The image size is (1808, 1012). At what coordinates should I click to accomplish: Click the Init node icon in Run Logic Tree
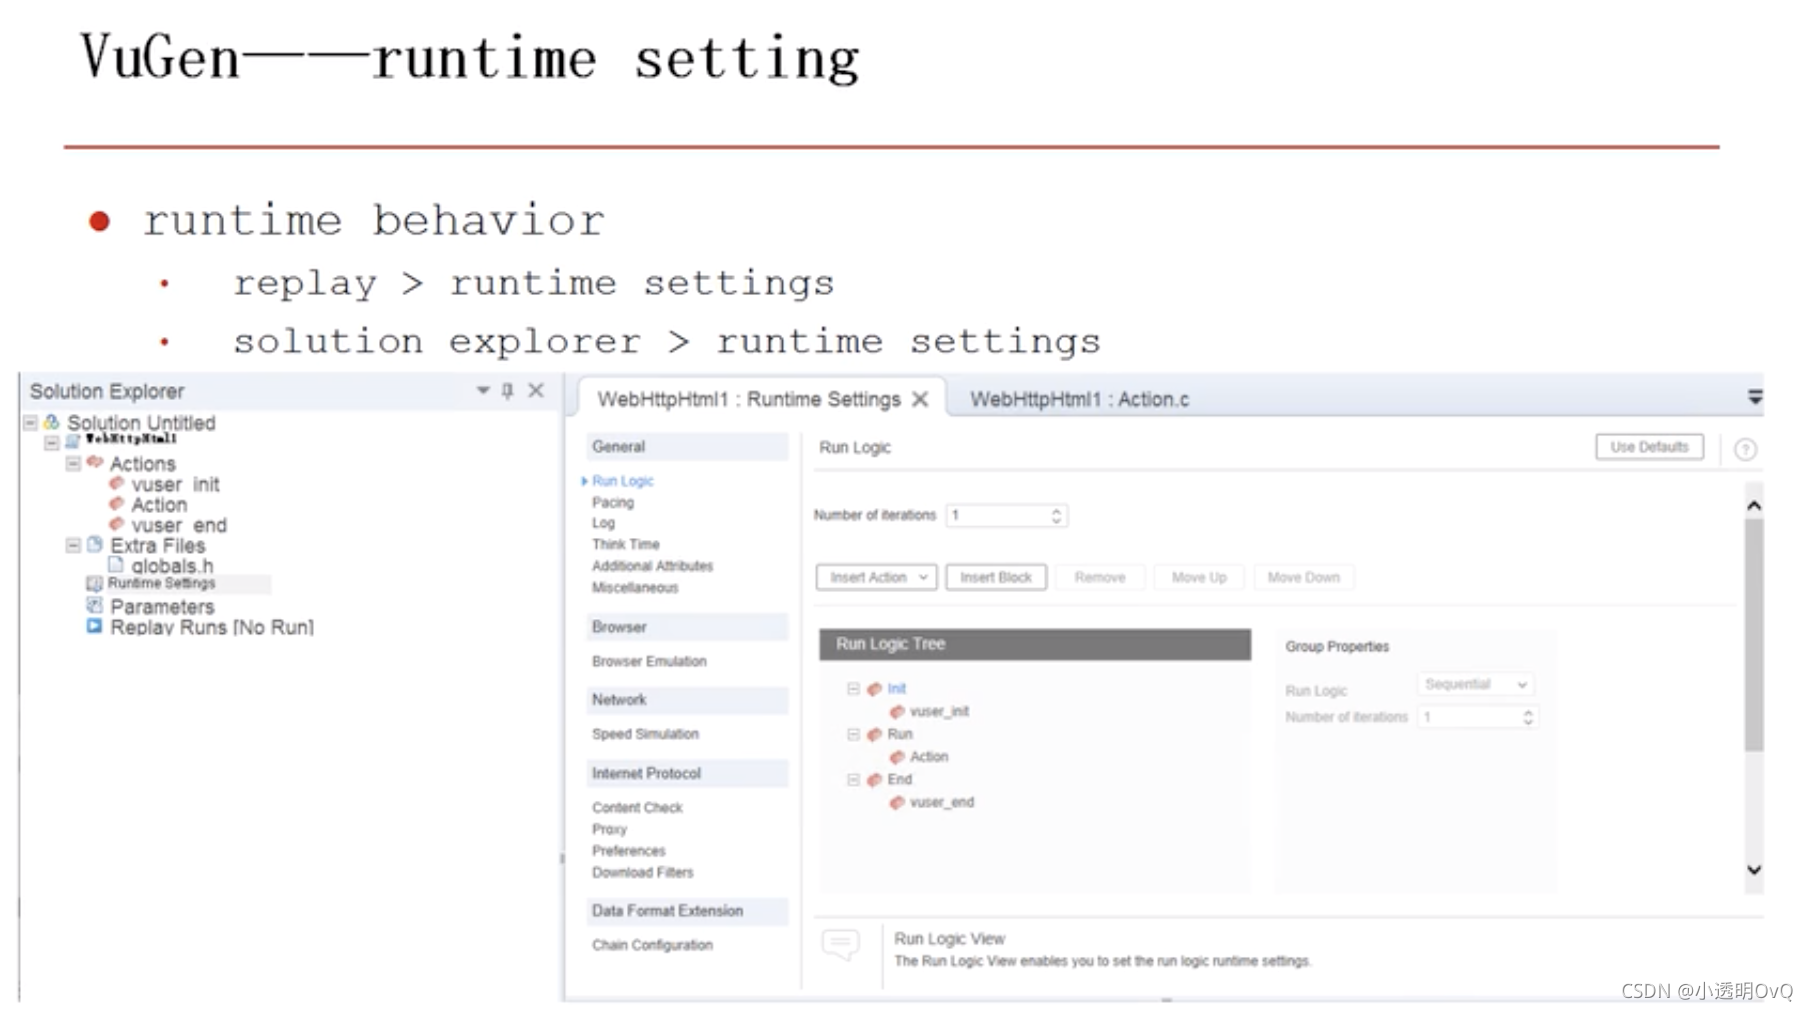875,688
